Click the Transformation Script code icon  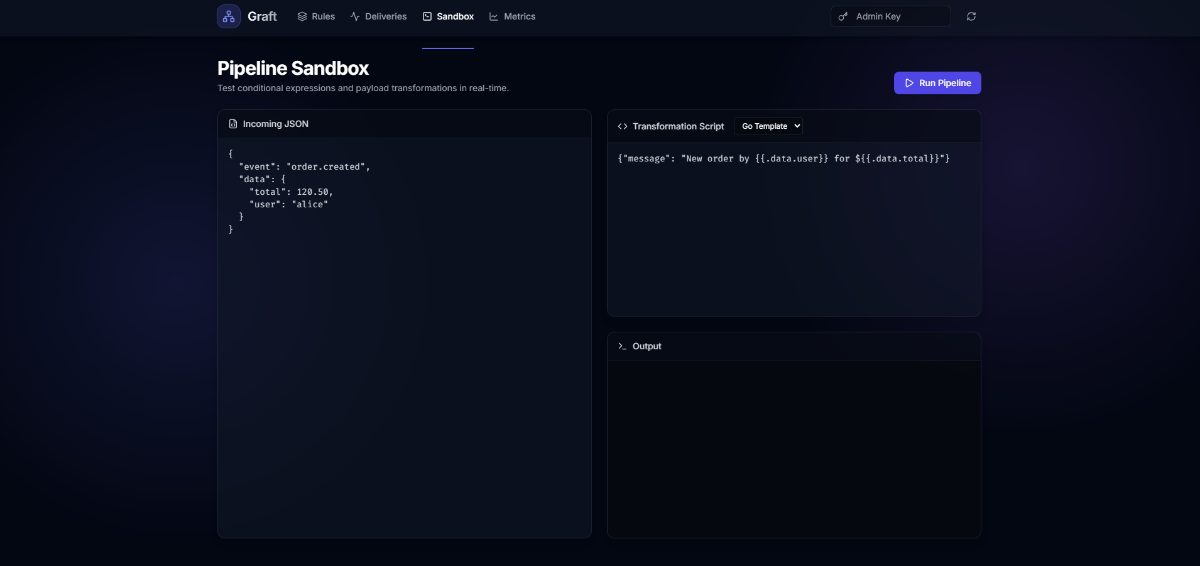click(x=623, y=126)
